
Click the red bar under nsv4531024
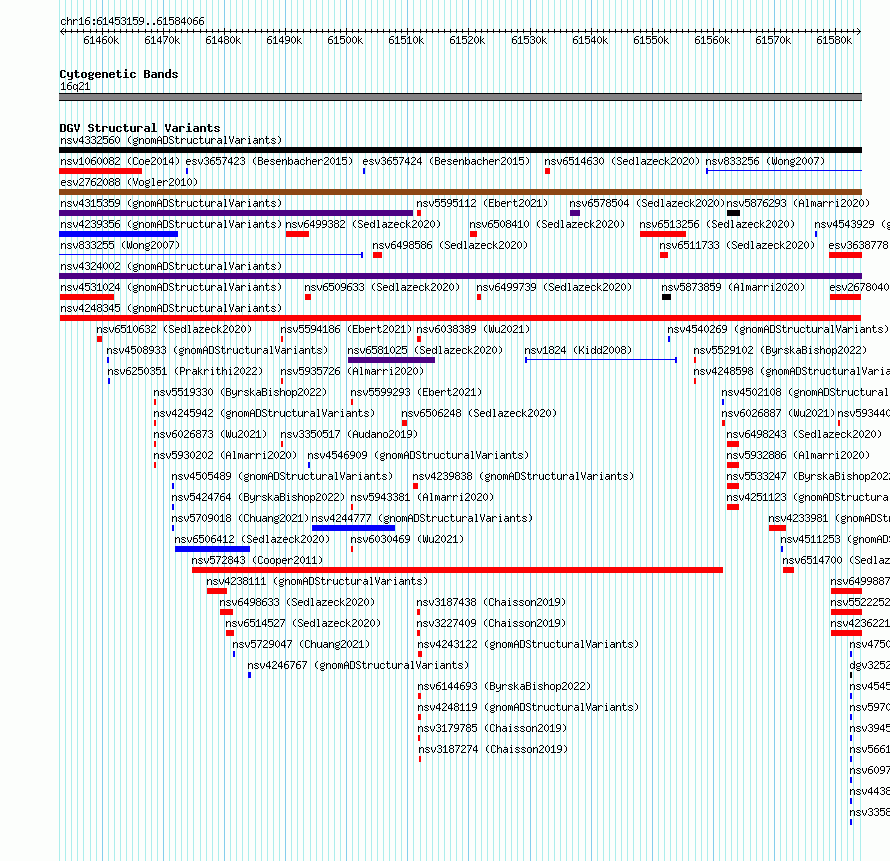87,297
